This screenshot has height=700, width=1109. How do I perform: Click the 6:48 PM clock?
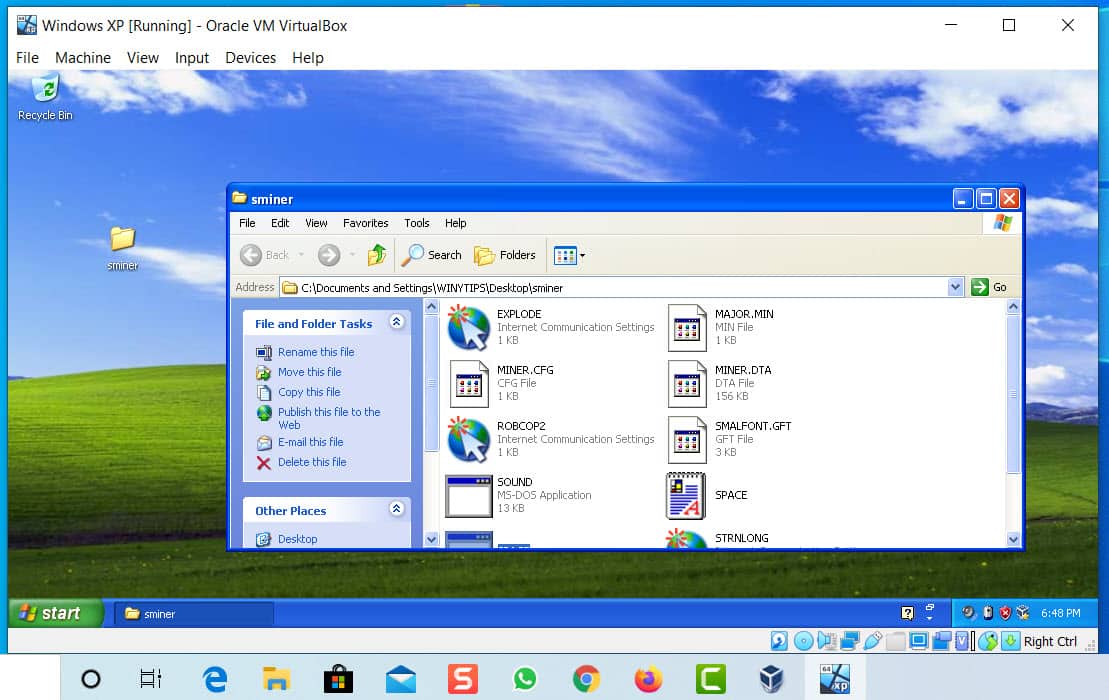click(1060, 613)
